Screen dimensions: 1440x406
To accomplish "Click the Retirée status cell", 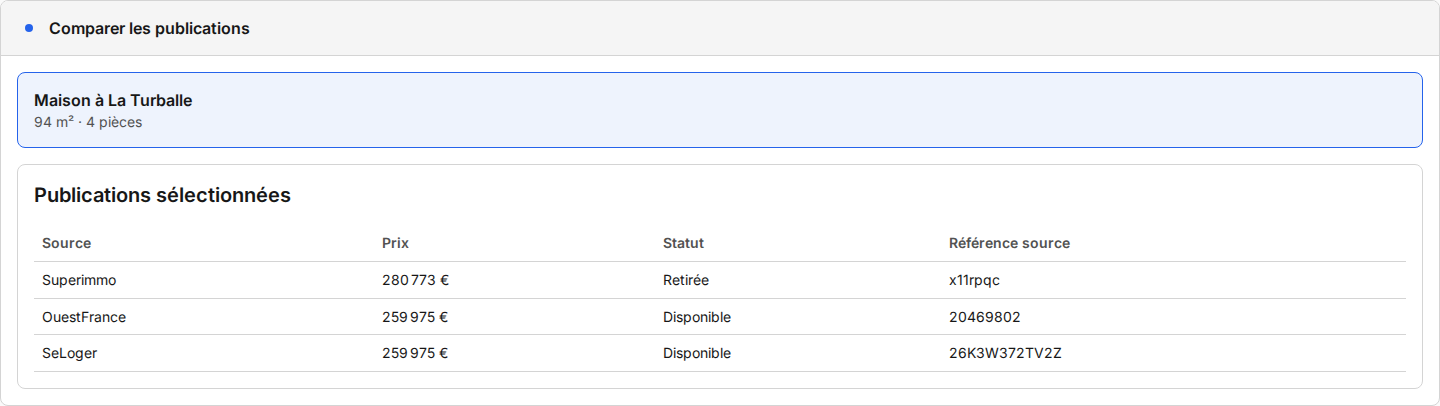I will click(x=686, y=281).
